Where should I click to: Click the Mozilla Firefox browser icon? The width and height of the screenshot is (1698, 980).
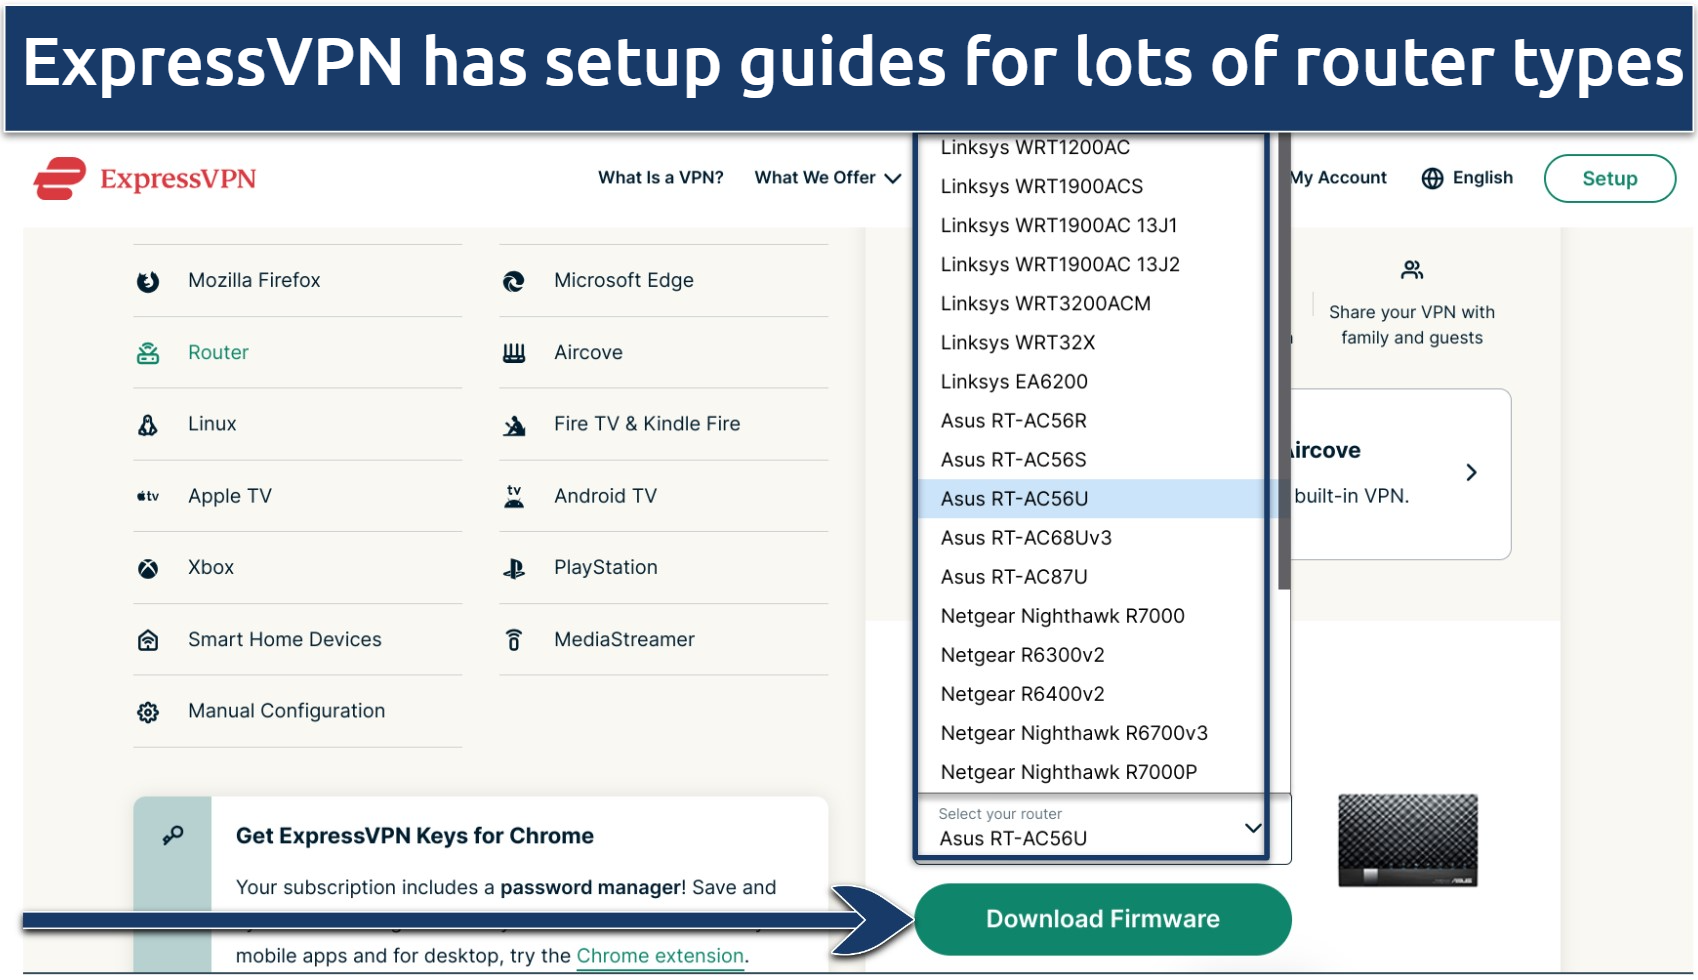pyautogui.click(x=147, y=280)
